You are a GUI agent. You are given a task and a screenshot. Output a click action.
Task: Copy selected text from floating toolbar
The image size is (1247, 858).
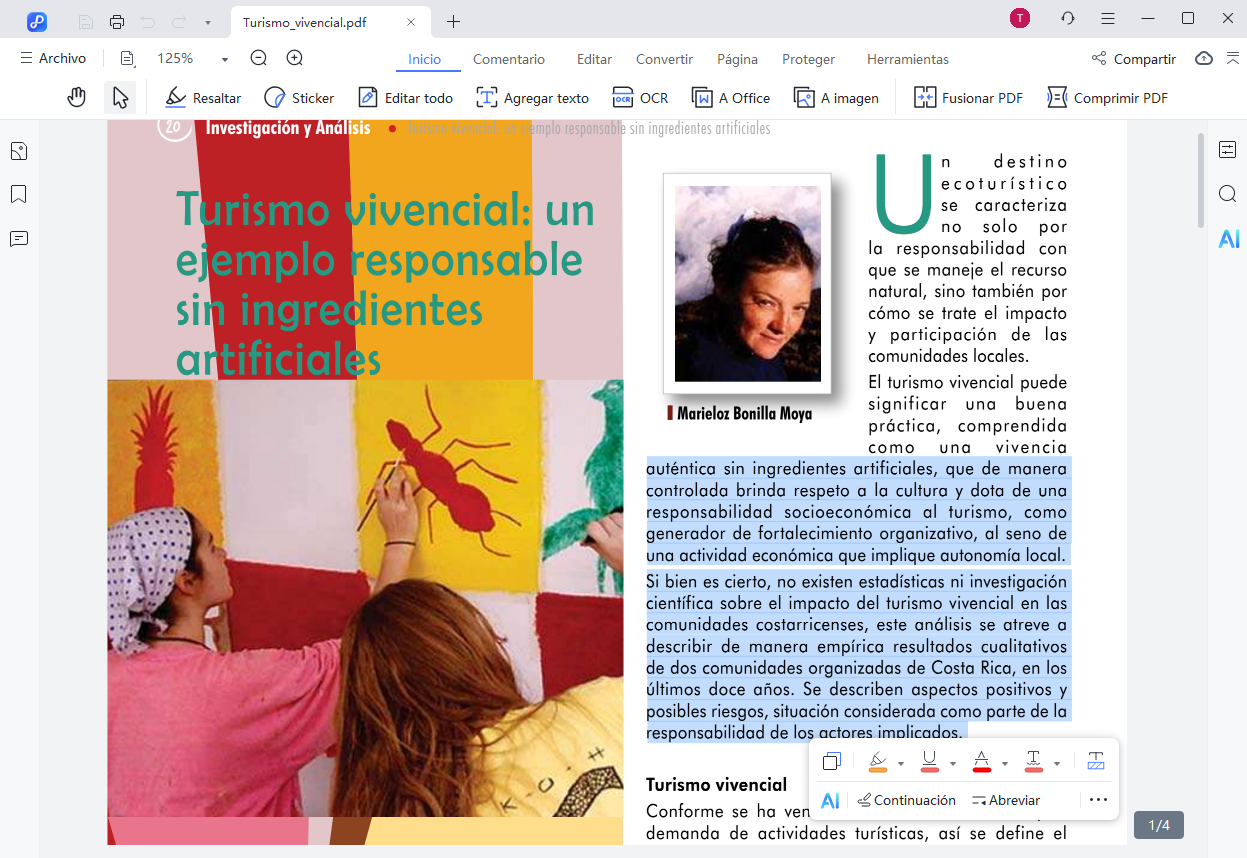click(x=831, y=762)
